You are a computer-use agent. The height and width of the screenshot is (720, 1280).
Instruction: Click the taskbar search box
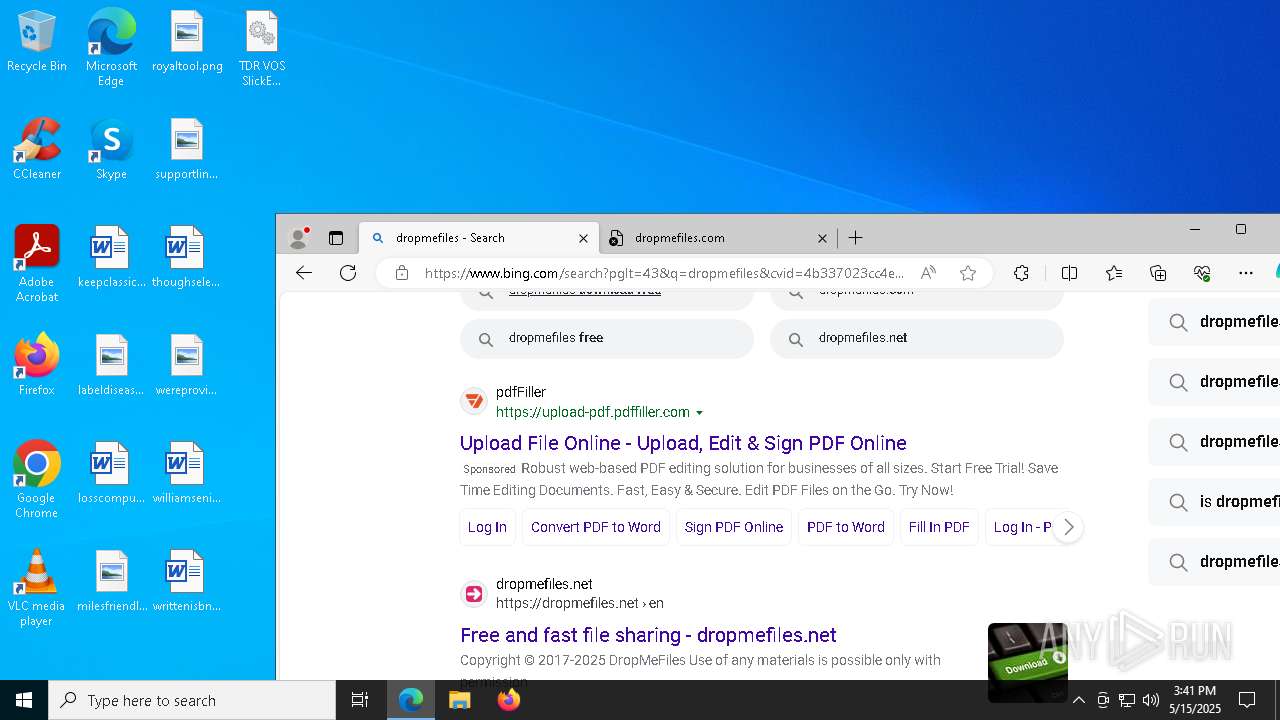192,700
